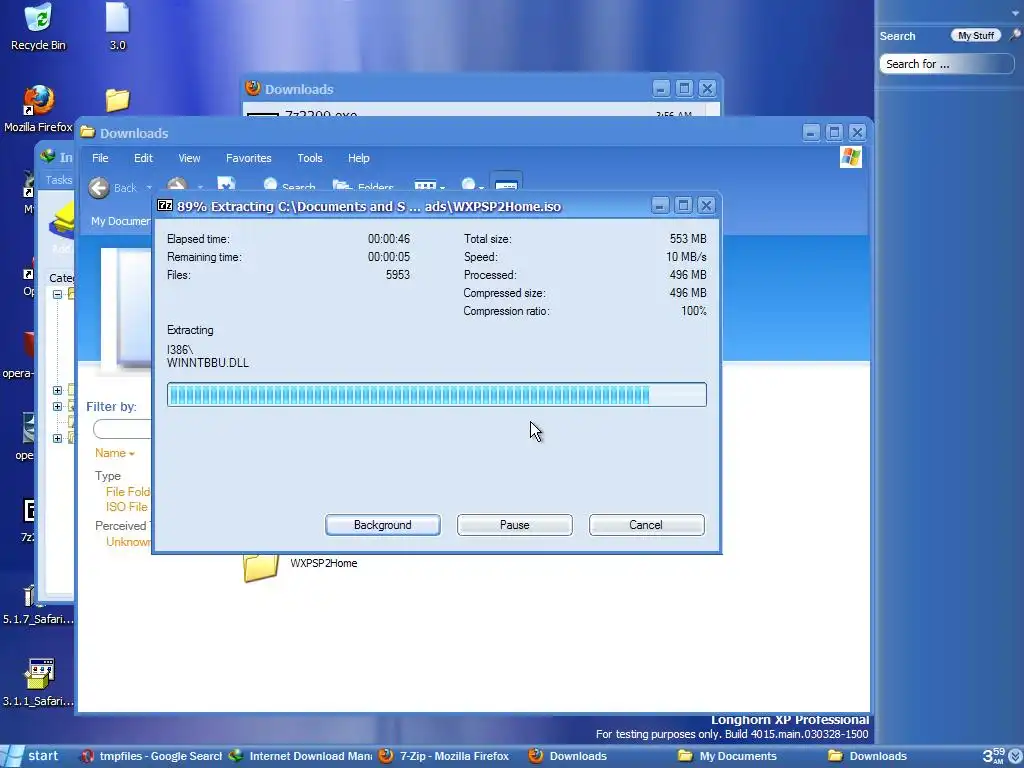Open the File menu in Downloads
This screenshot has width=1024, height=768.
[x=100, y=158]
